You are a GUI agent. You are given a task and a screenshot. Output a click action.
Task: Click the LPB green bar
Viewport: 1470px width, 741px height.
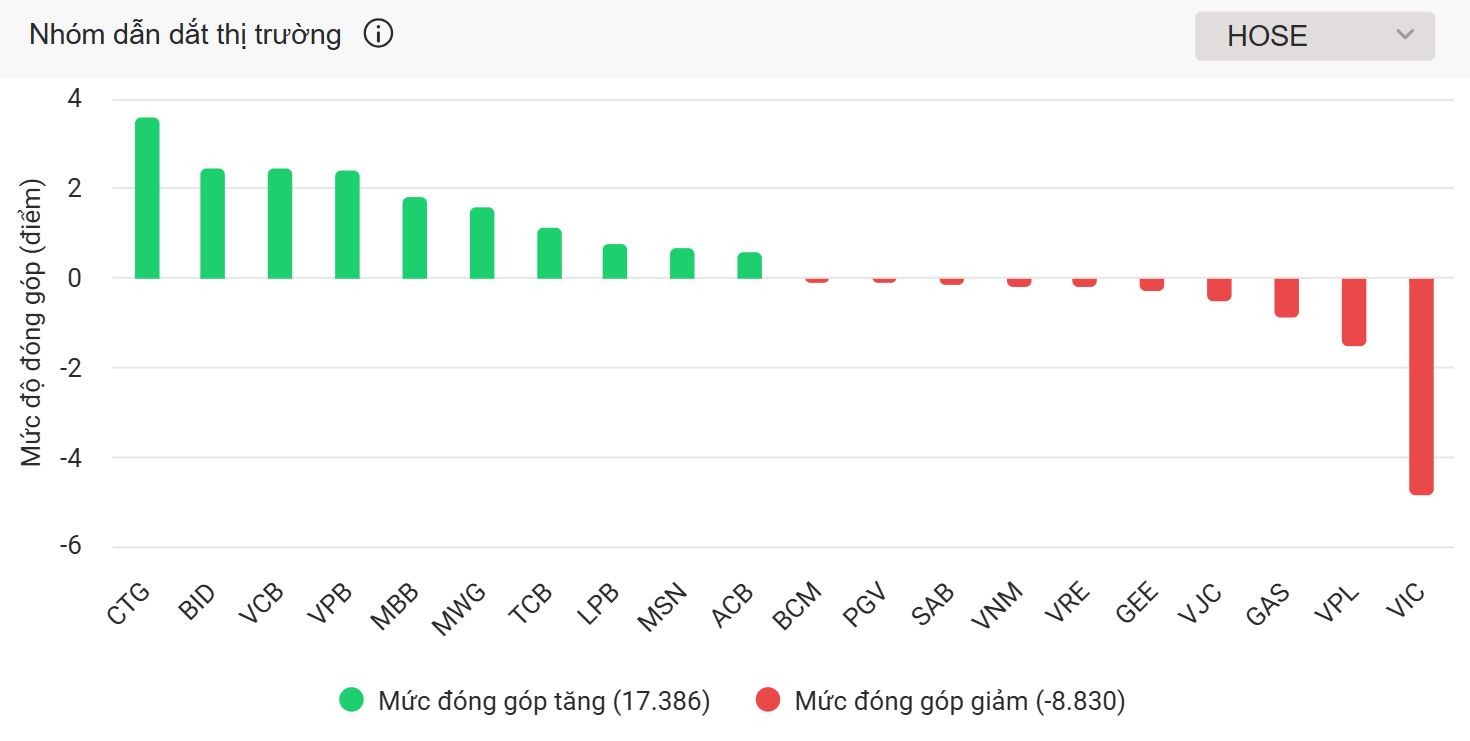pyautogui.click(x=615, y=261)
